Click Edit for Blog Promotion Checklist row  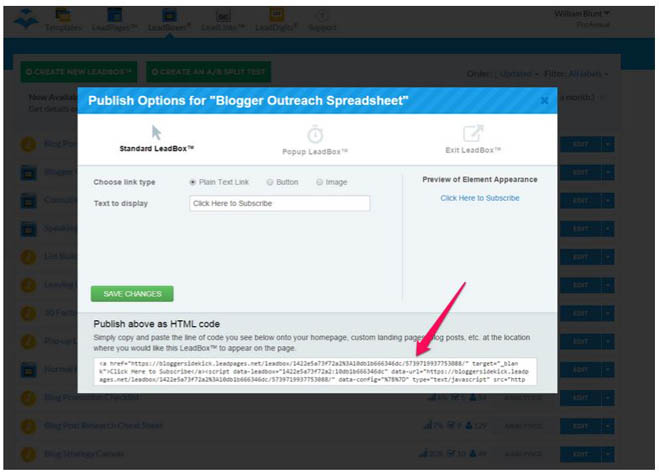coord(580,398)
